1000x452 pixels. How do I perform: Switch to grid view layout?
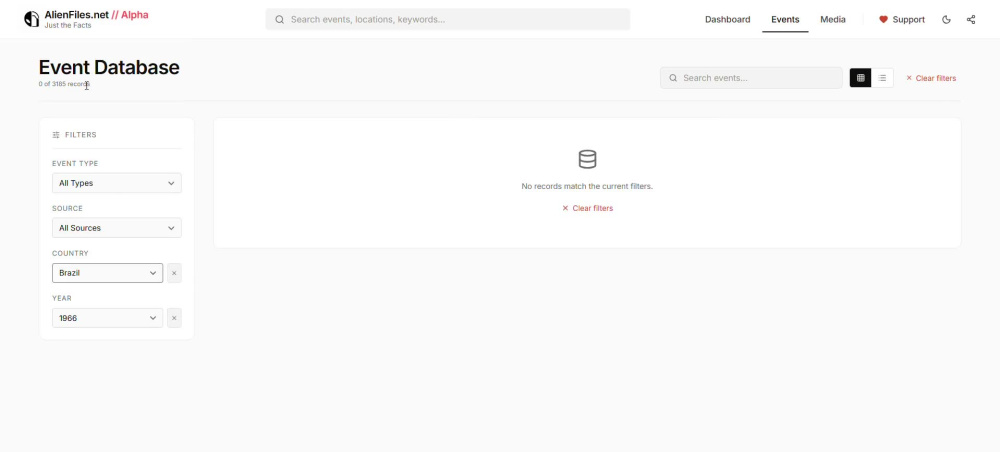[x=860, y=78]
